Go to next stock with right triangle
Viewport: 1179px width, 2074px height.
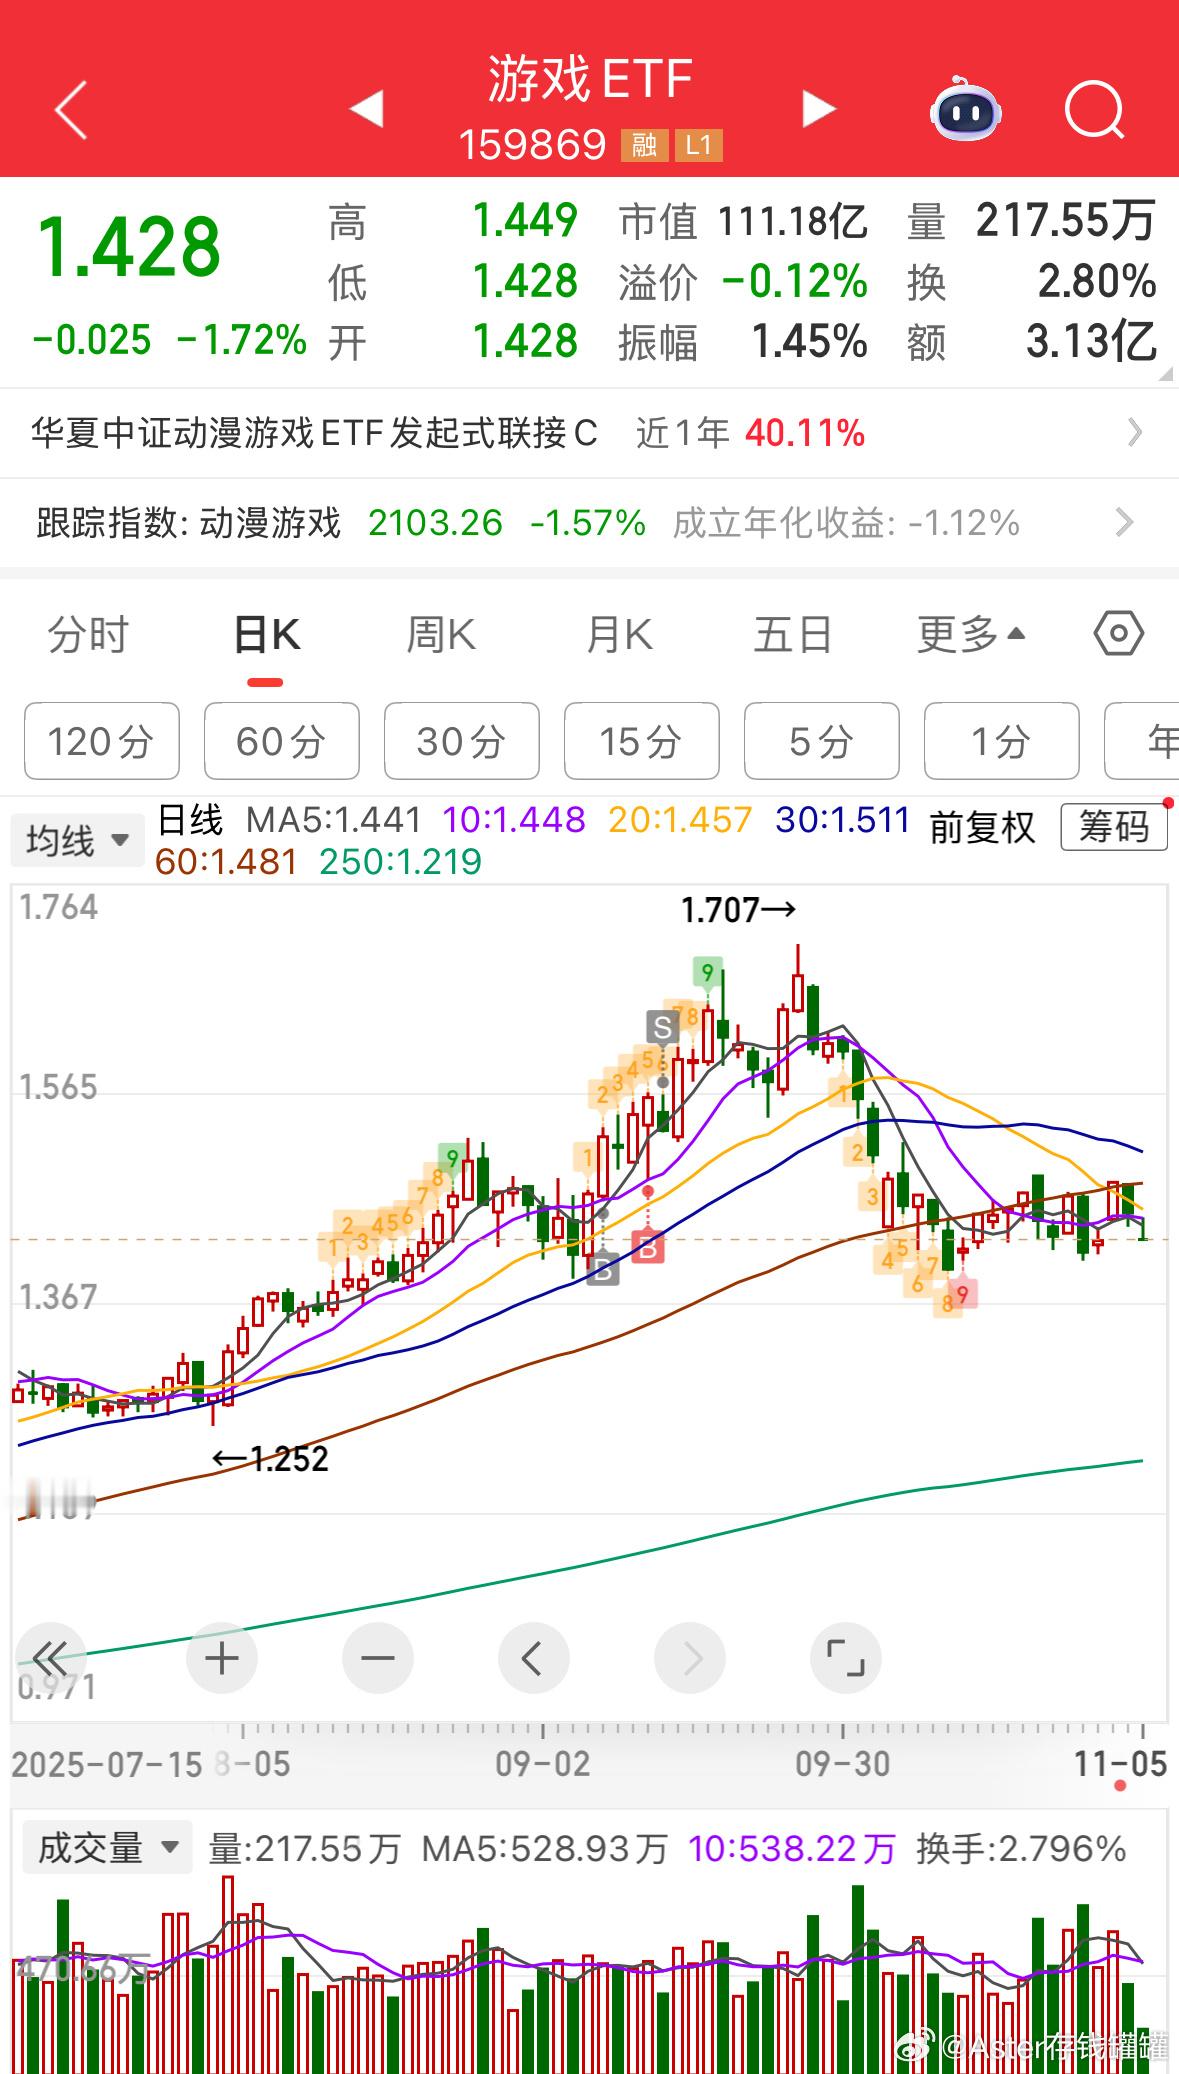[x=819, y=108]
